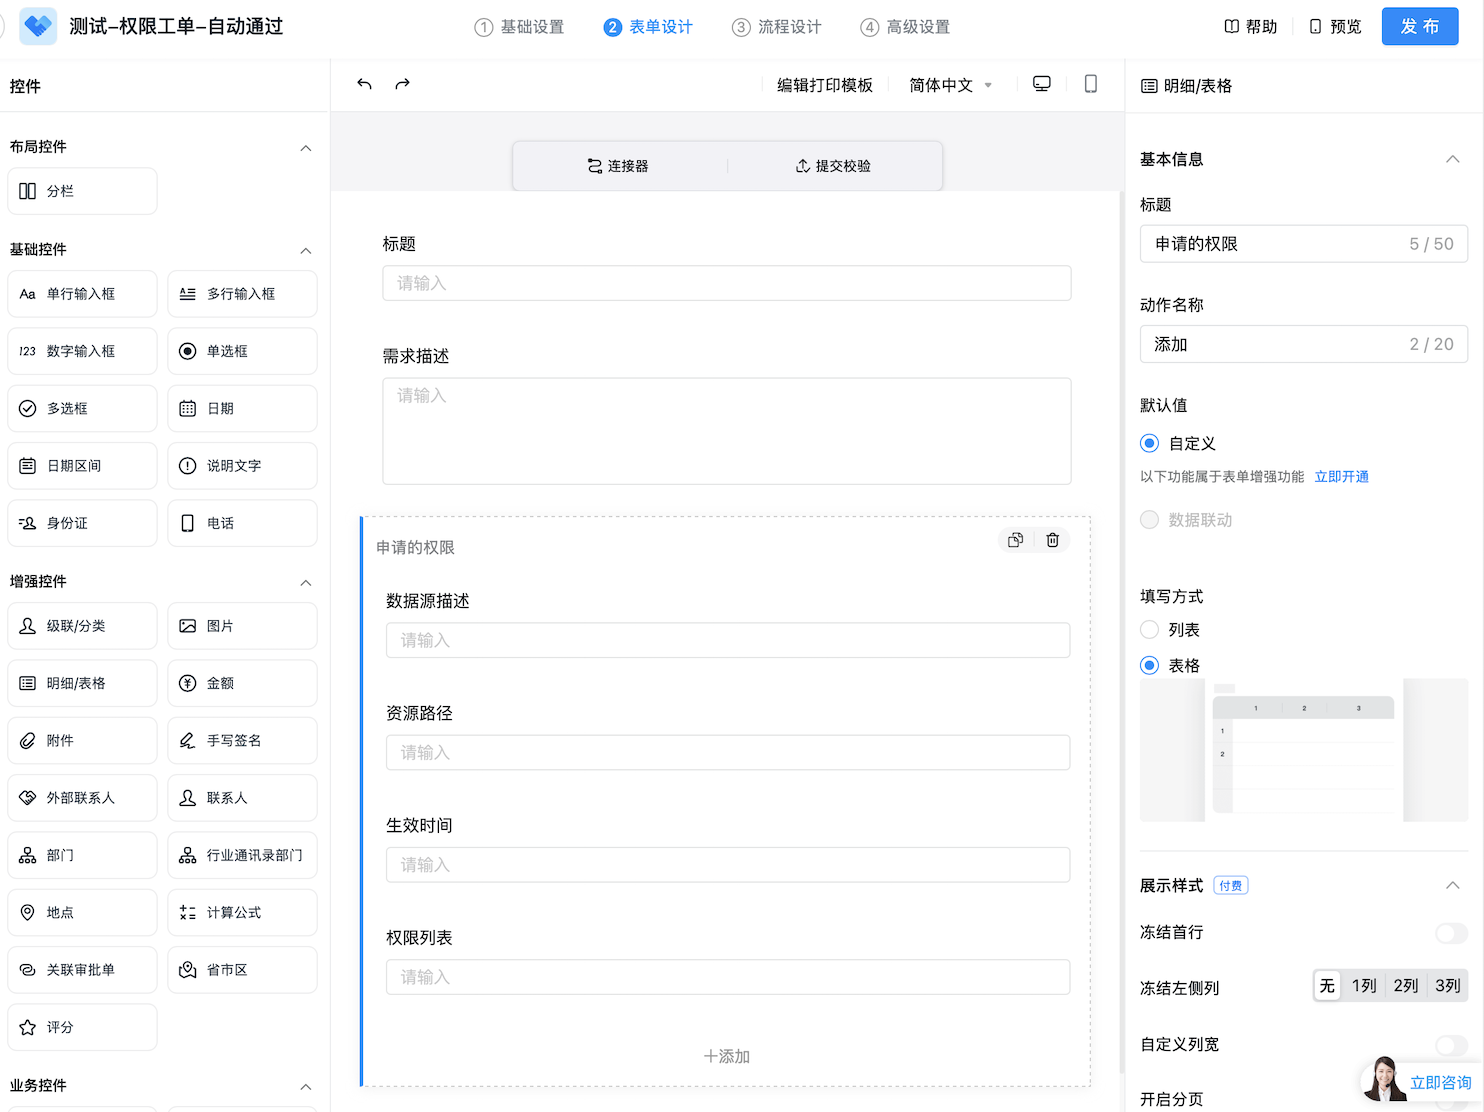Screen dimensions: 1484x1112
Task: Open the 高级设置 step tab
Action: pos(905,27)
